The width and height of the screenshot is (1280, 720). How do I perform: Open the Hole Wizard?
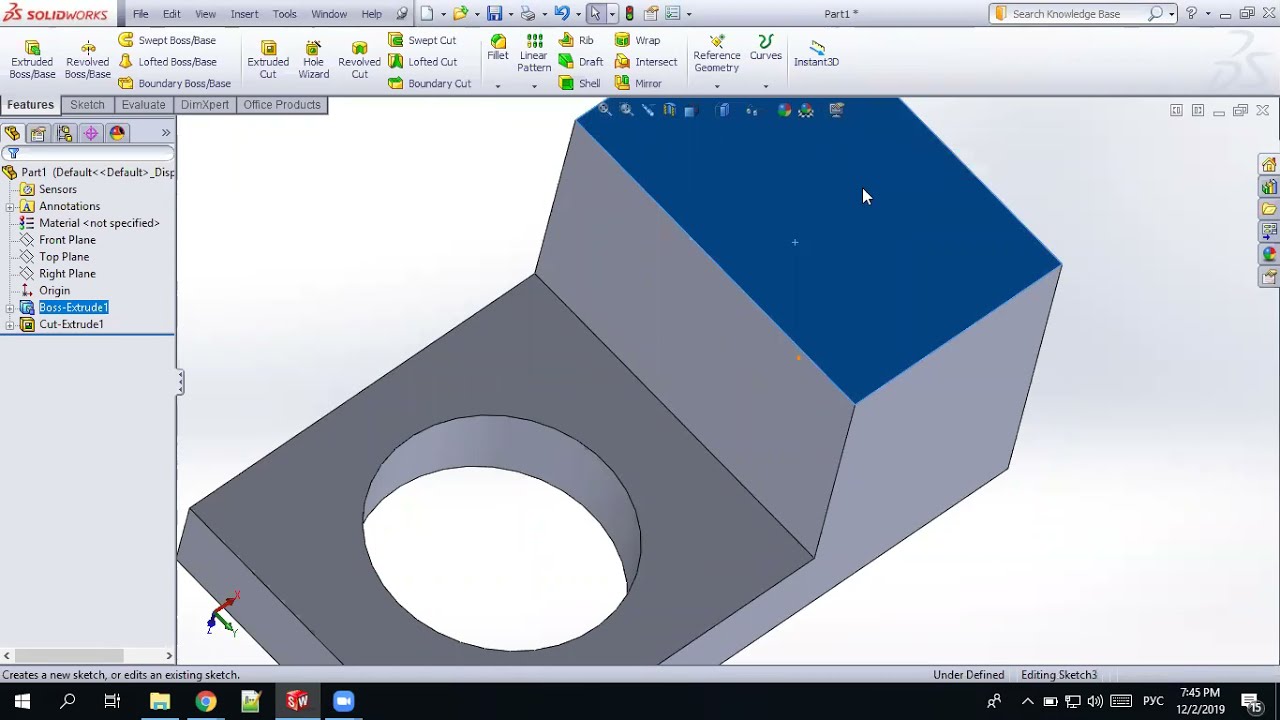[313, 60]
